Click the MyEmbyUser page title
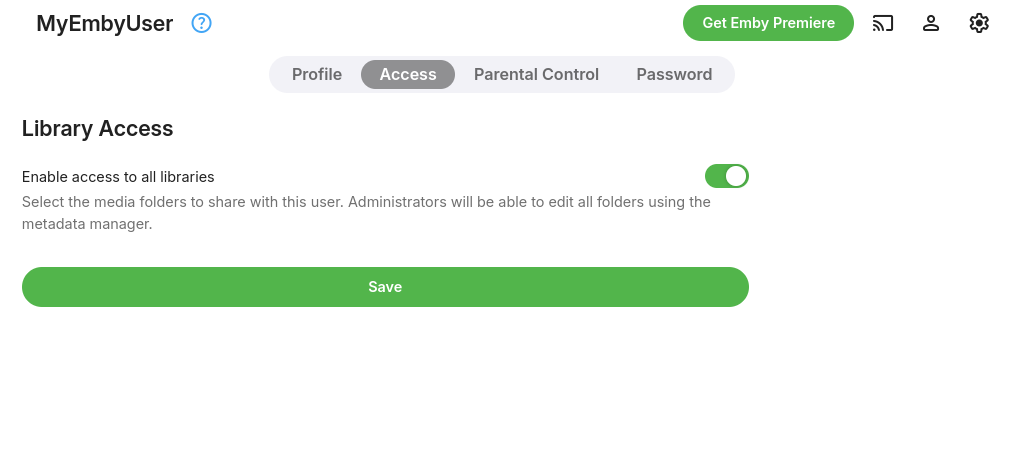 (x=105, y=24)
